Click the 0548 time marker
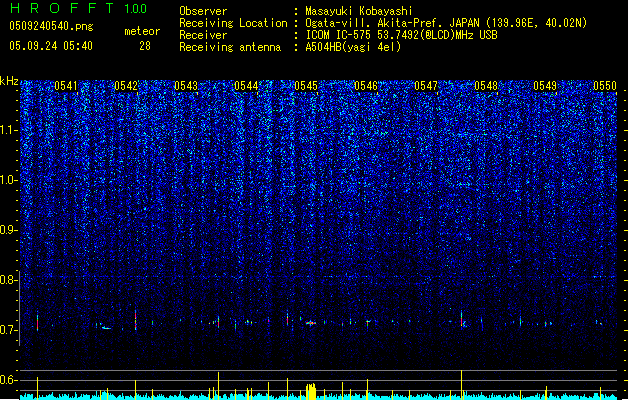629x400 pixels. [486, 86]
